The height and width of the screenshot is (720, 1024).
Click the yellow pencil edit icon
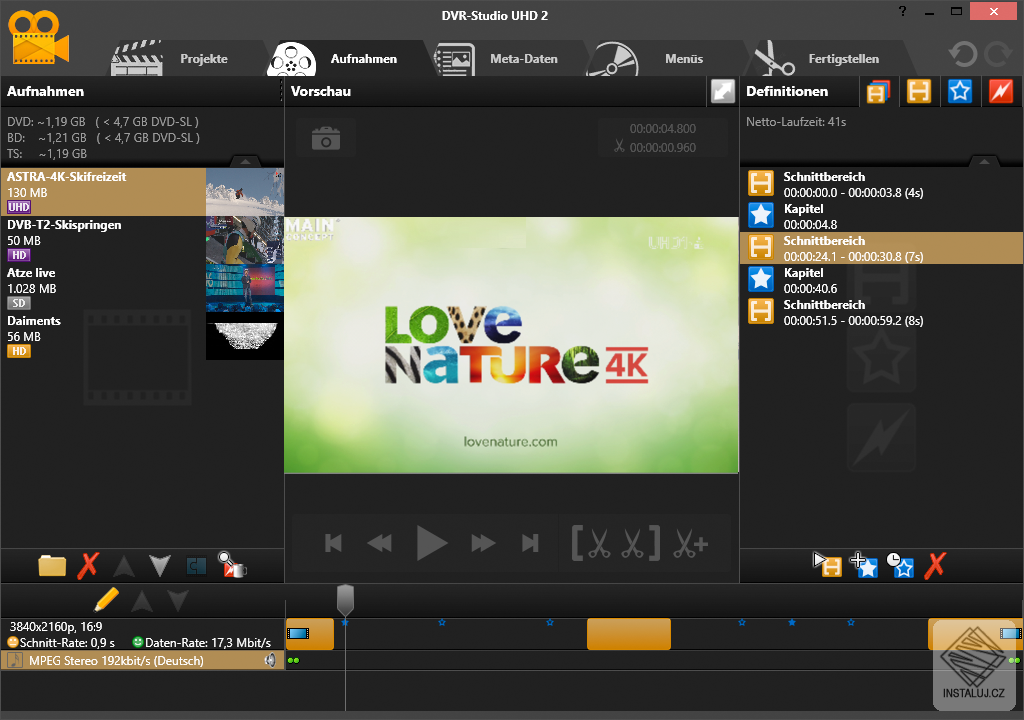click(106, 599)
